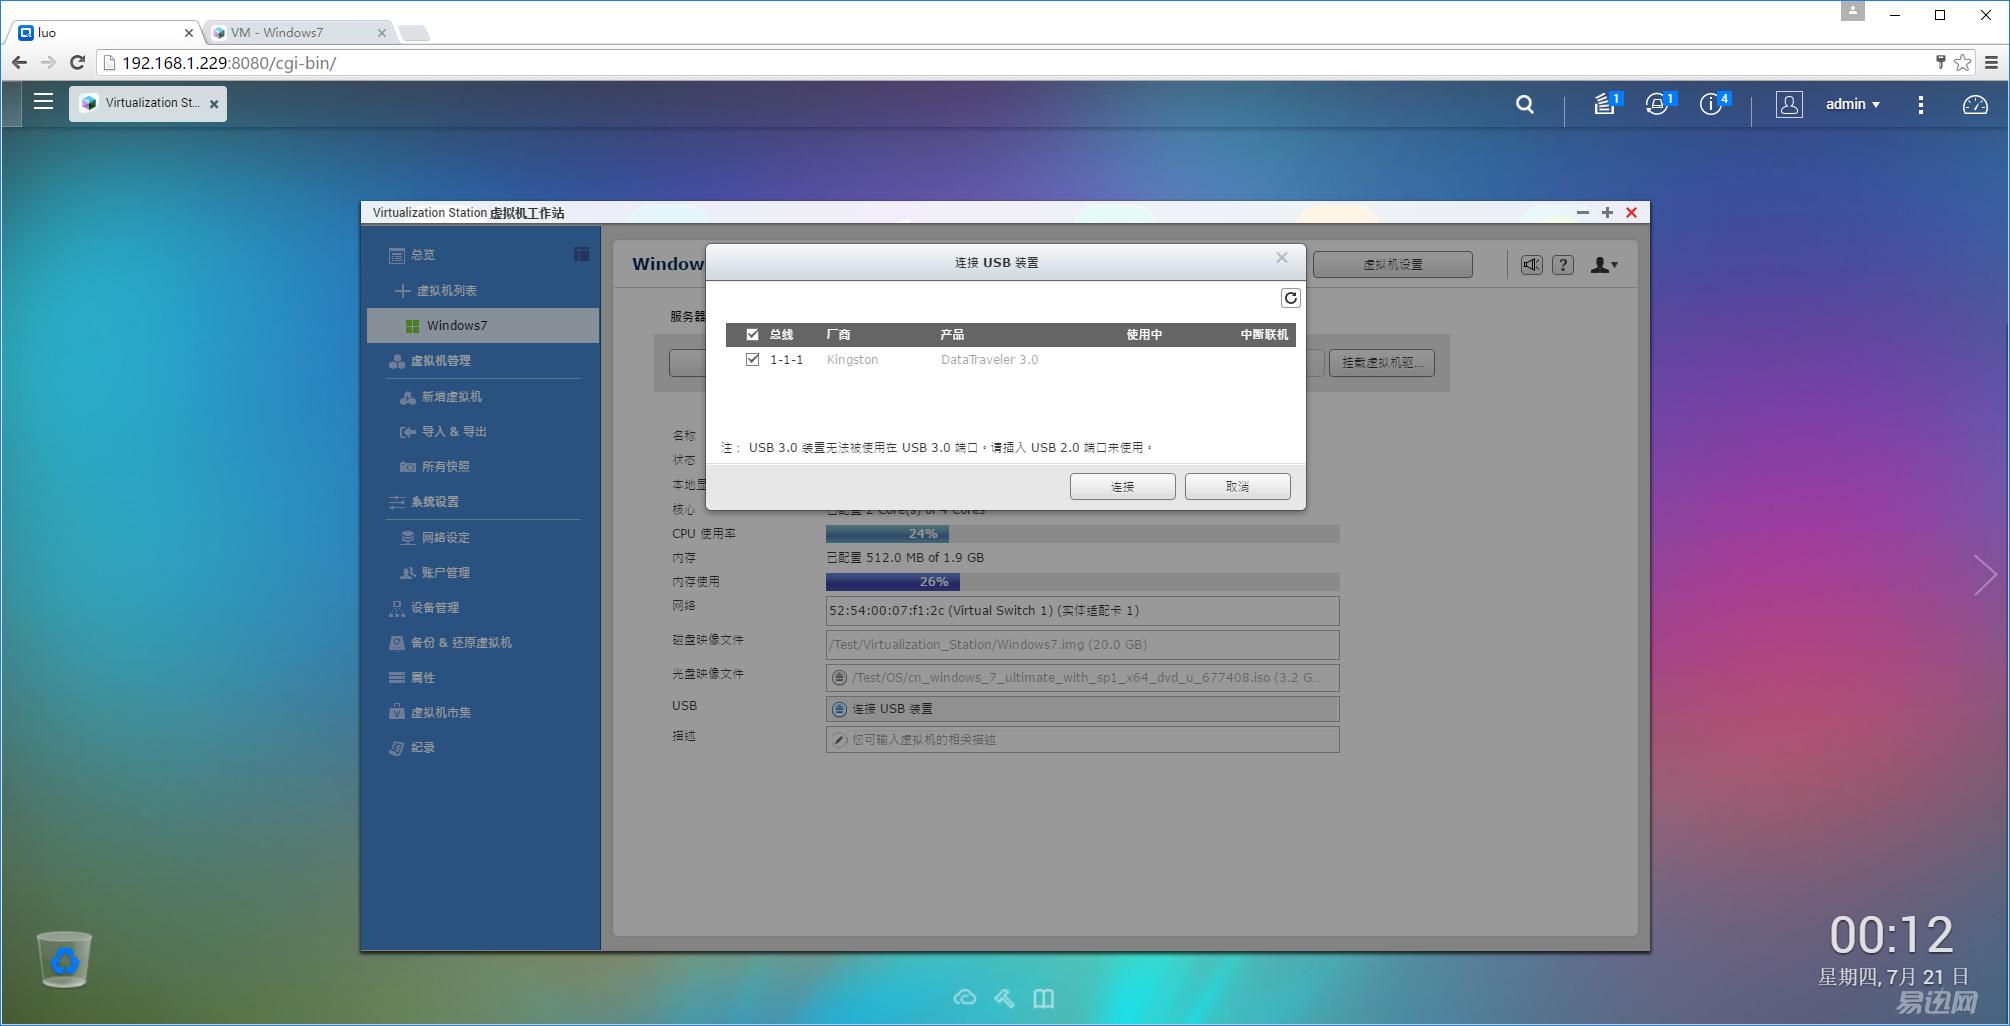Click the cloud icon at bottom

tap(964, 998)
